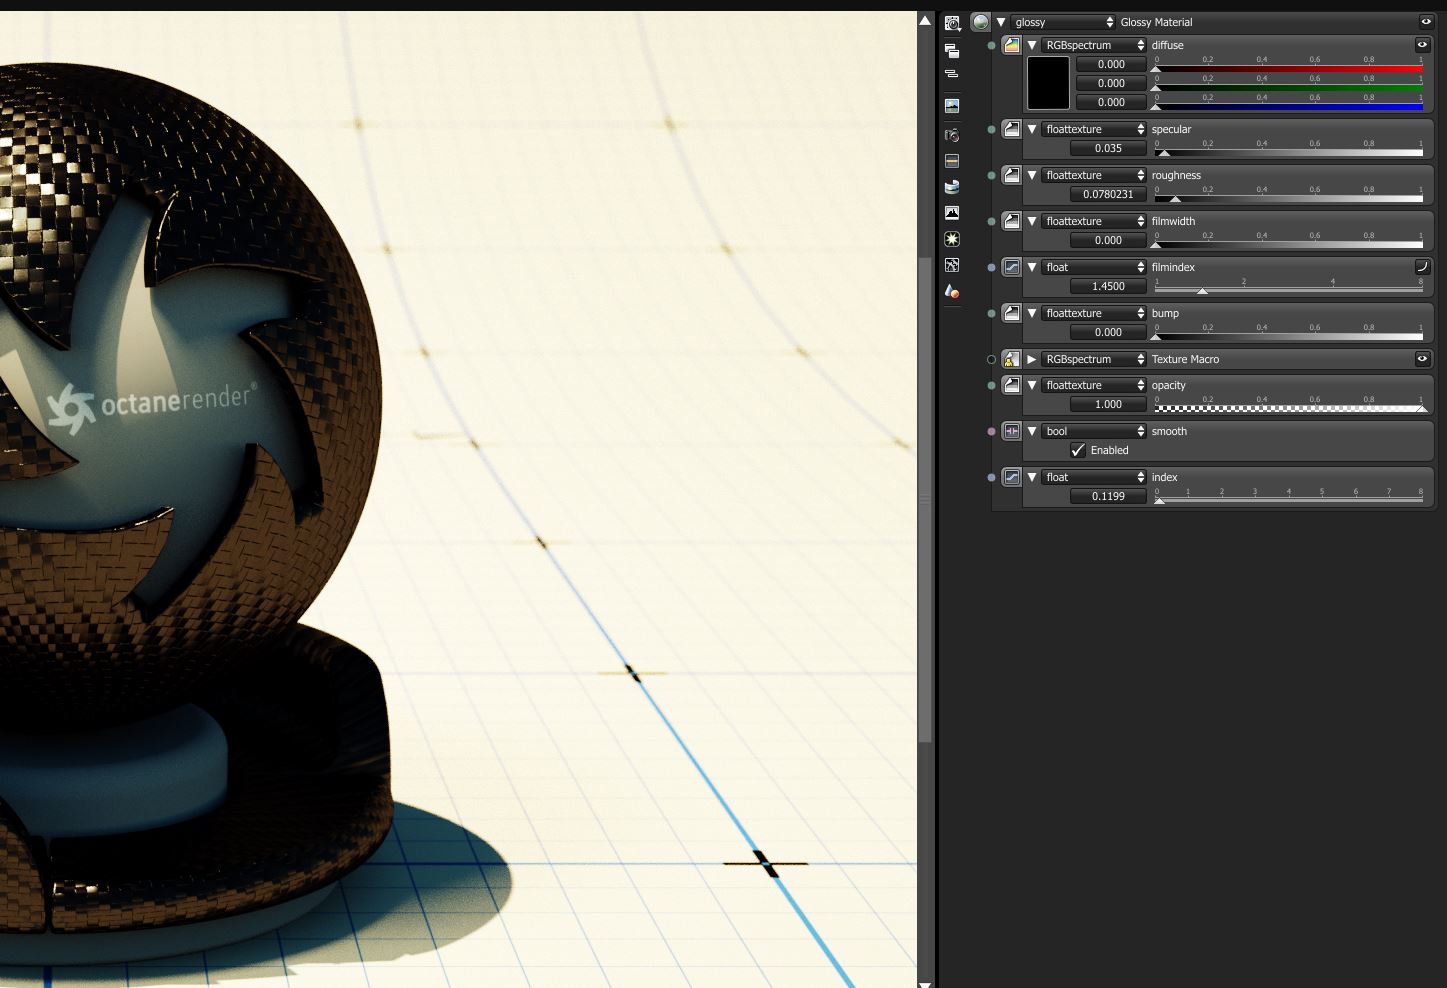Click the specular texture node icon
The image size is (1447, 988).
1012,129
